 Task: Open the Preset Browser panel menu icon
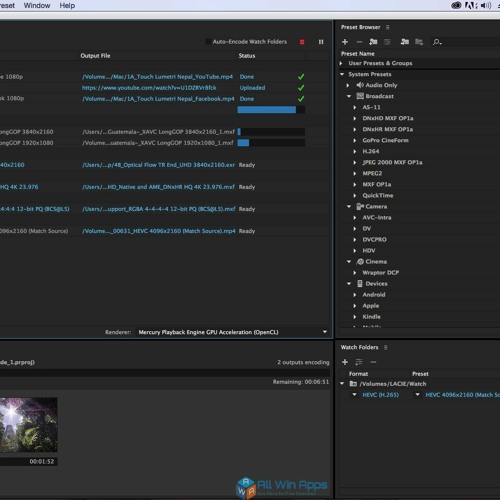point(387,27)
